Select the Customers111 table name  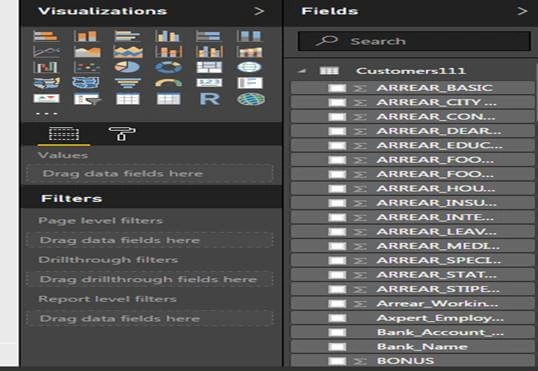[x=411, y=71]
